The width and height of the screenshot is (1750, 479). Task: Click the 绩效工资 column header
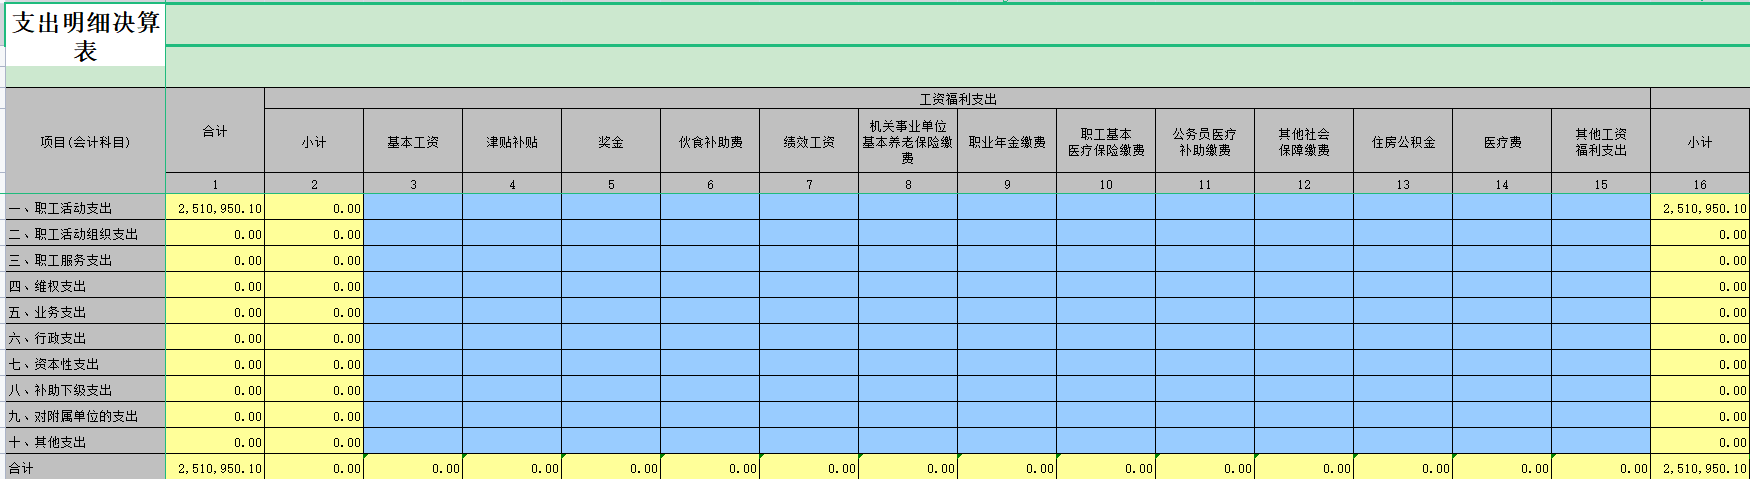(809, 142)
